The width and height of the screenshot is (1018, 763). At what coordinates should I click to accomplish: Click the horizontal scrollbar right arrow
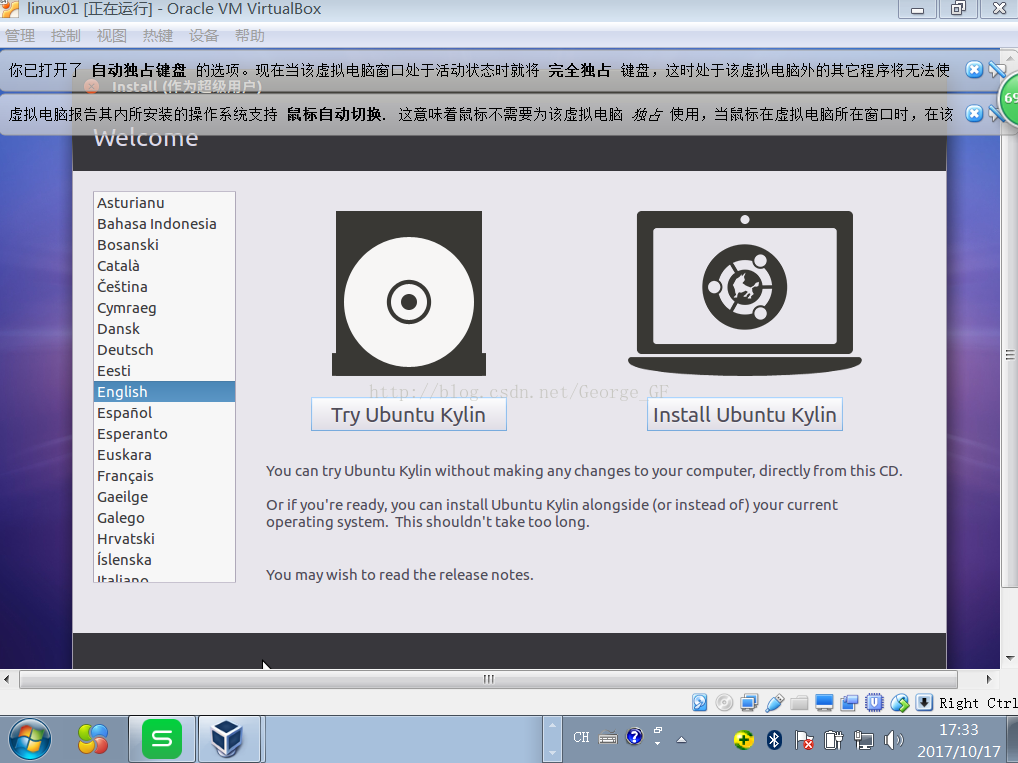tap(989, 679)
